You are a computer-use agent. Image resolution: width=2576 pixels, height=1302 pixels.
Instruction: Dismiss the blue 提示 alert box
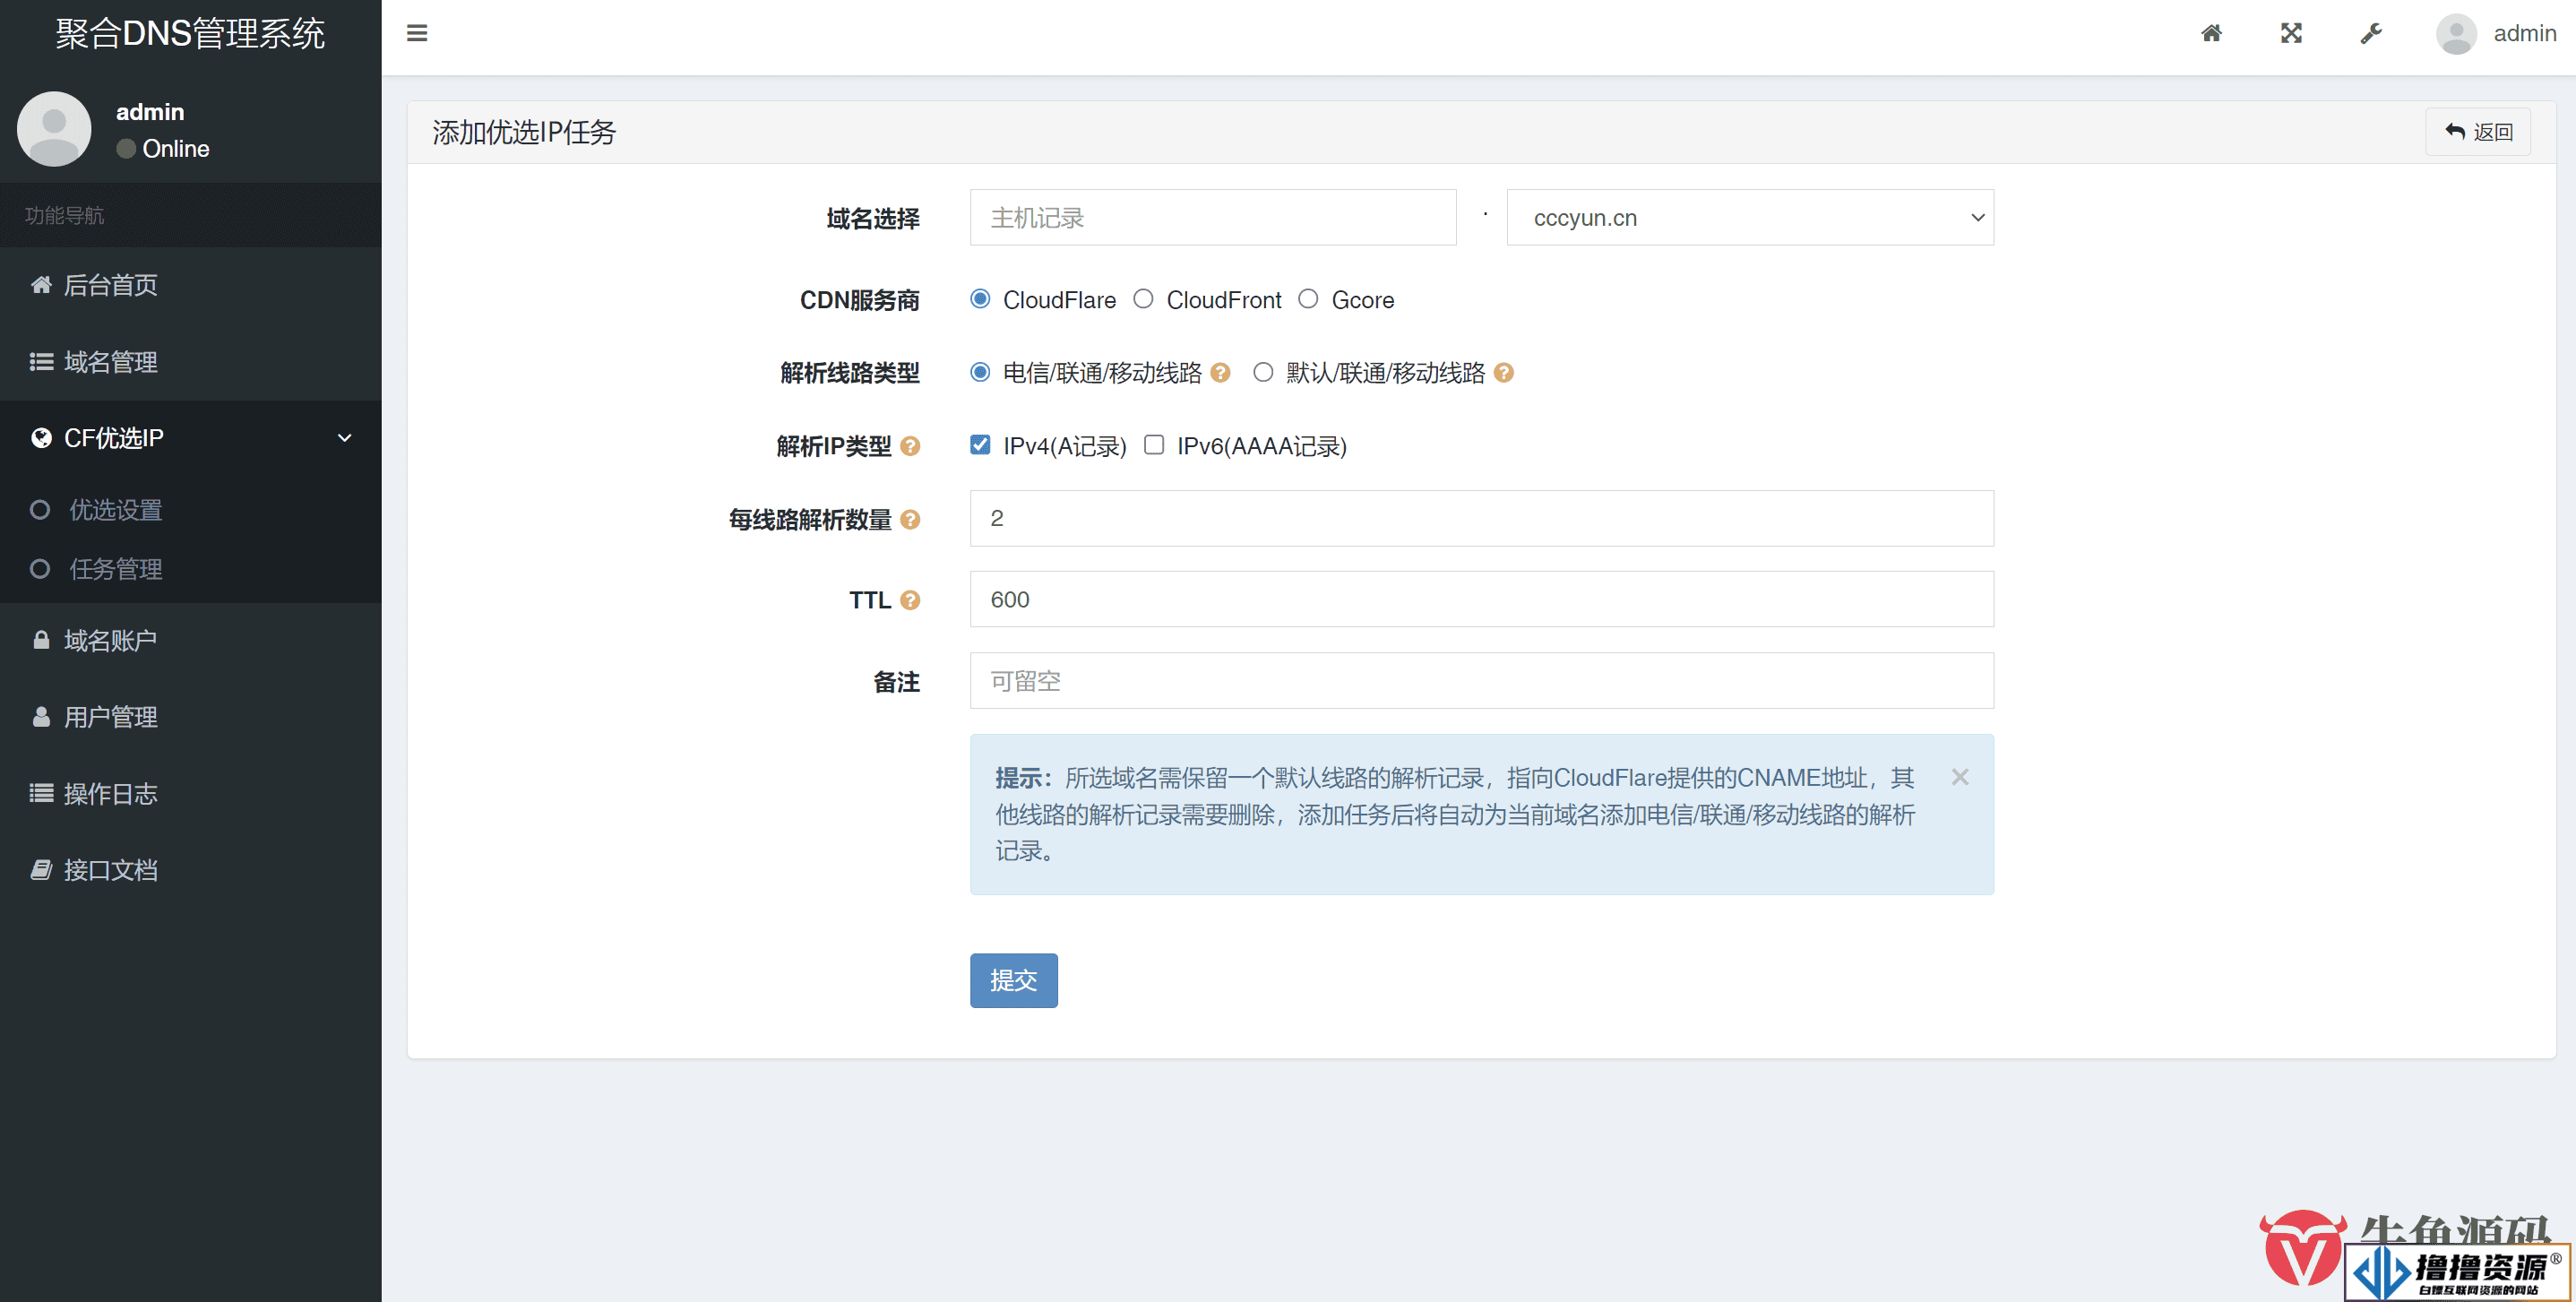pyautogui.click(x=1959, y=777)
